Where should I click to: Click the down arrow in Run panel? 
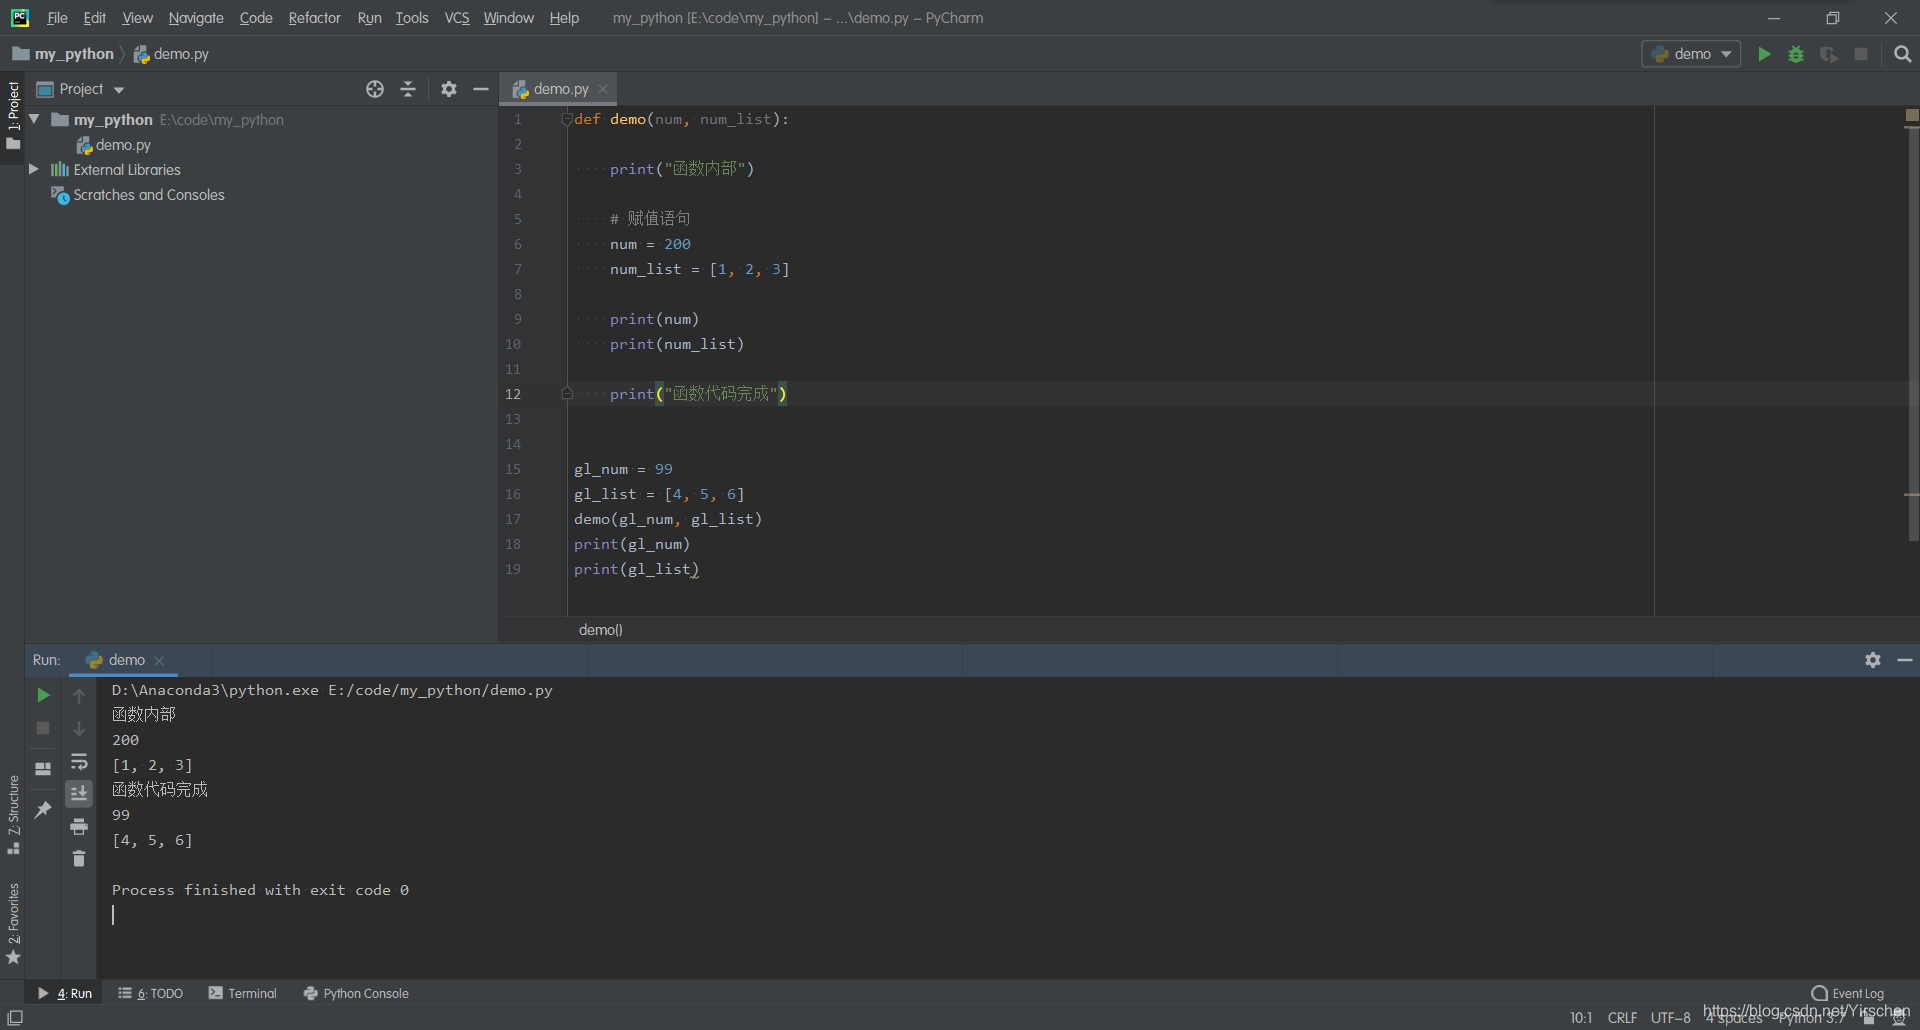point(79,728)
